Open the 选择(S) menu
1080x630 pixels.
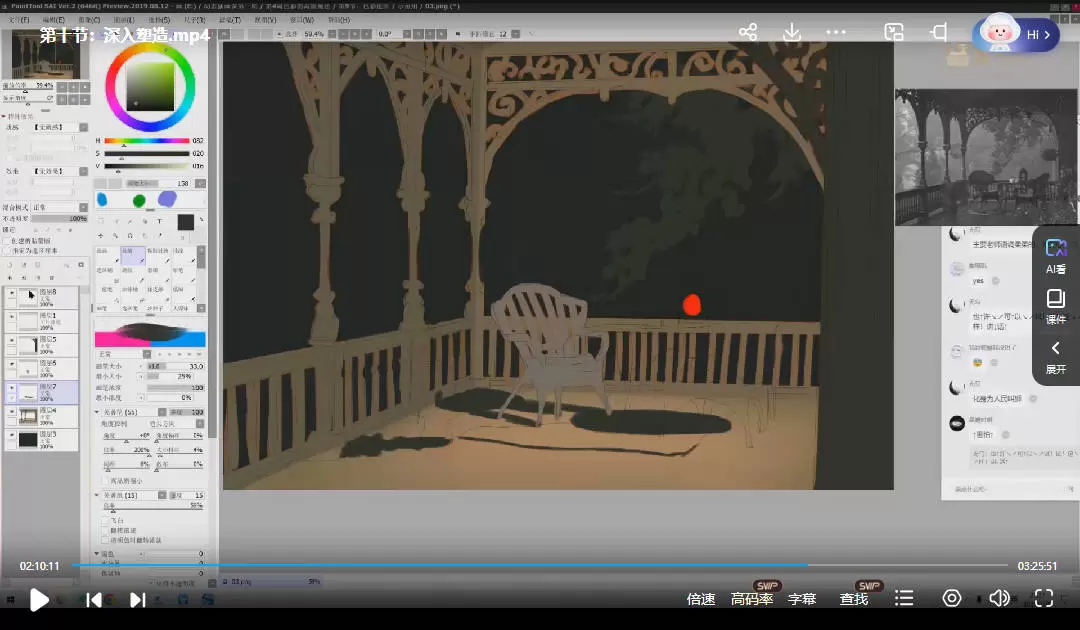pyautogui.click(x=159, y=20)
